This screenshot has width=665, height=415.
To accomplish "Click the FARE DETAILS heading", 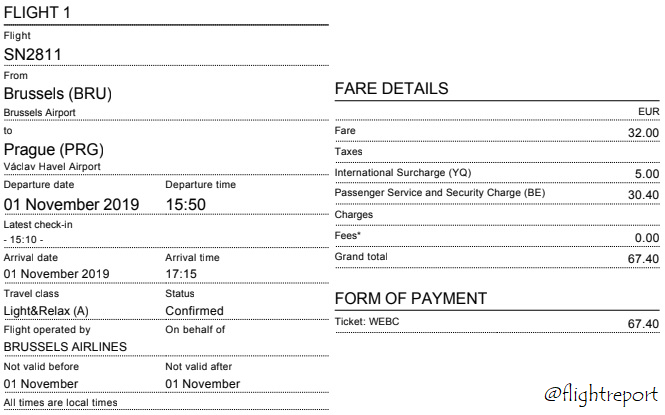I will [391, 89].
